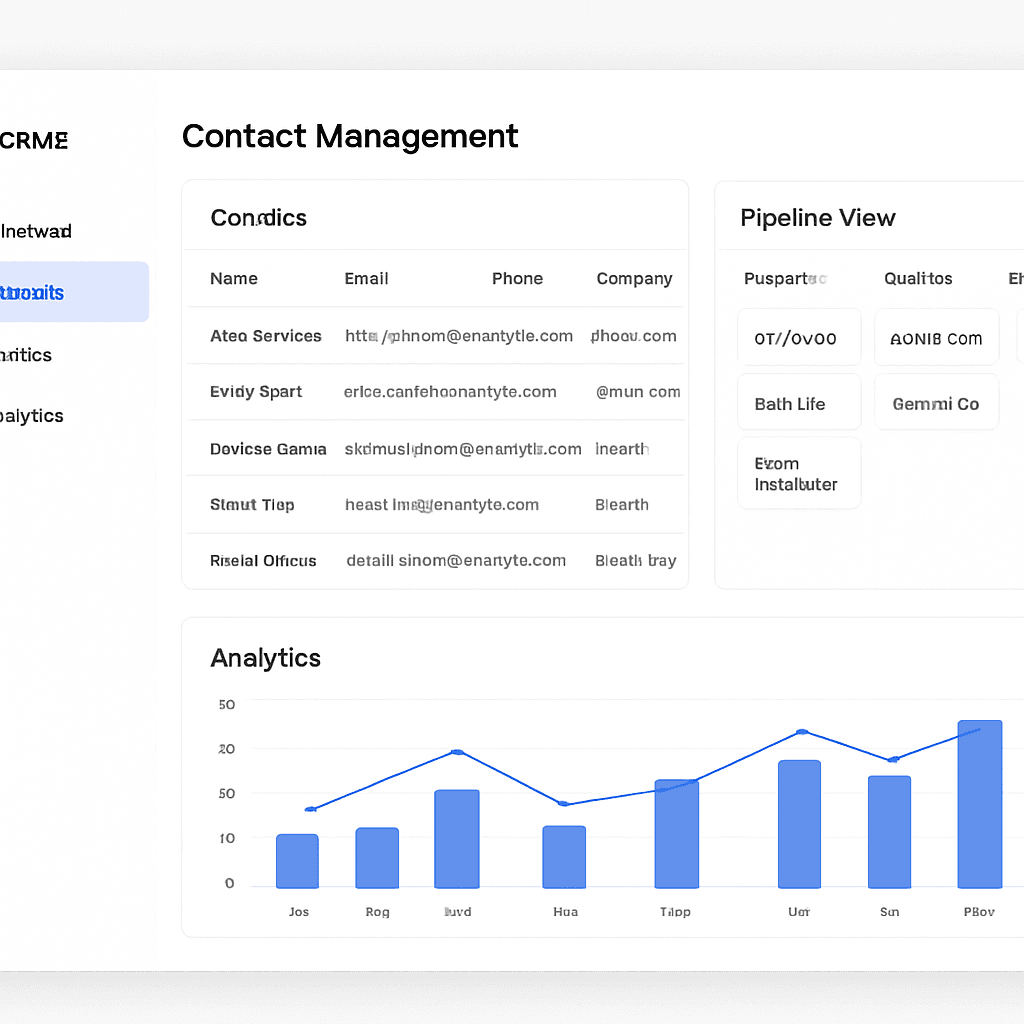This screenshot has width=1024, height=1024.
Task: Click the Rog bar in Analytics chart
Action: click(377, 858)
